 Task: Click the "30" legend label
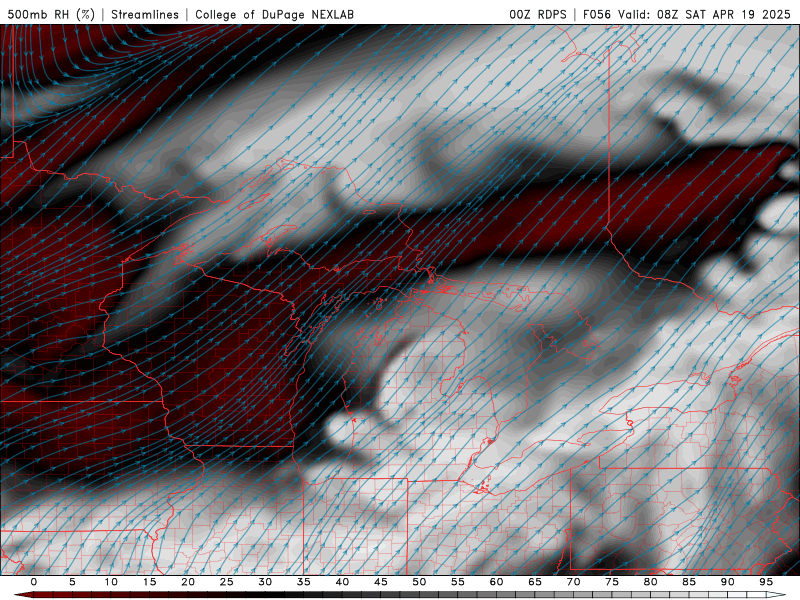coord(265,582)
